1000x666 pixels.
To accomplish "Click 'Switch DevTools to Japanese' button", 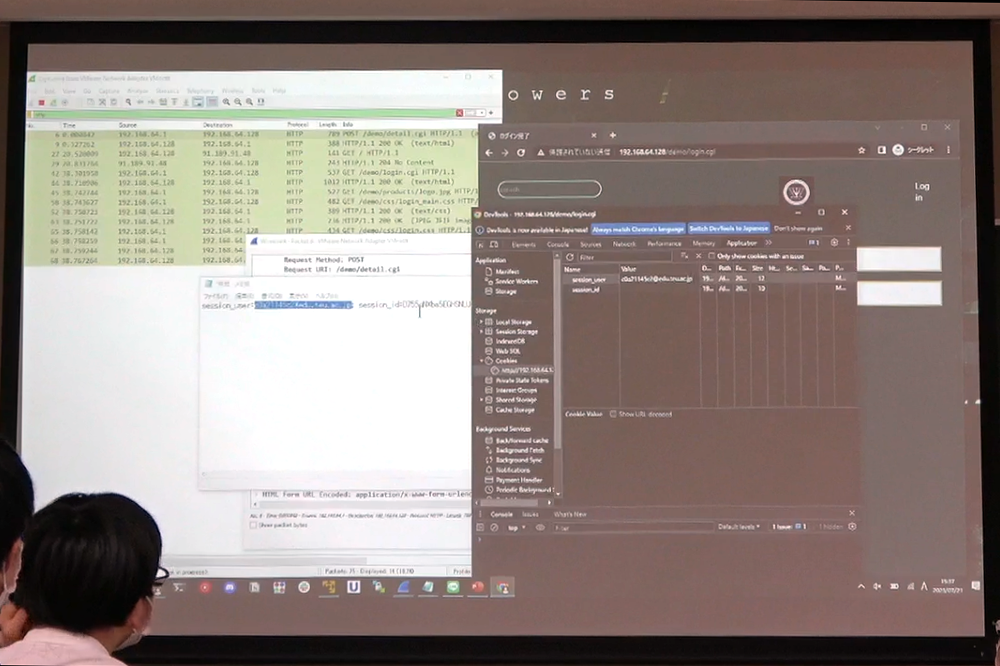I will click(x=729, y=228).
